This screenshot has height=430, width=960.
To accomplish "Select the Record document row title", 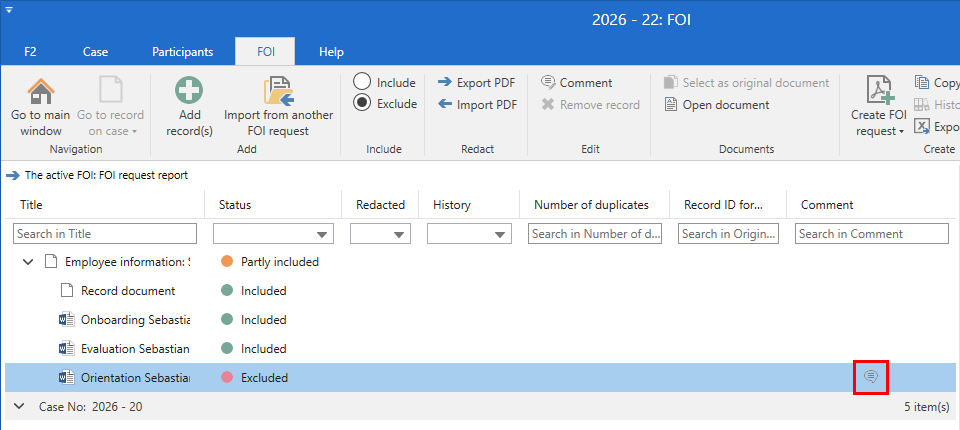I will [x=128, y=291].
